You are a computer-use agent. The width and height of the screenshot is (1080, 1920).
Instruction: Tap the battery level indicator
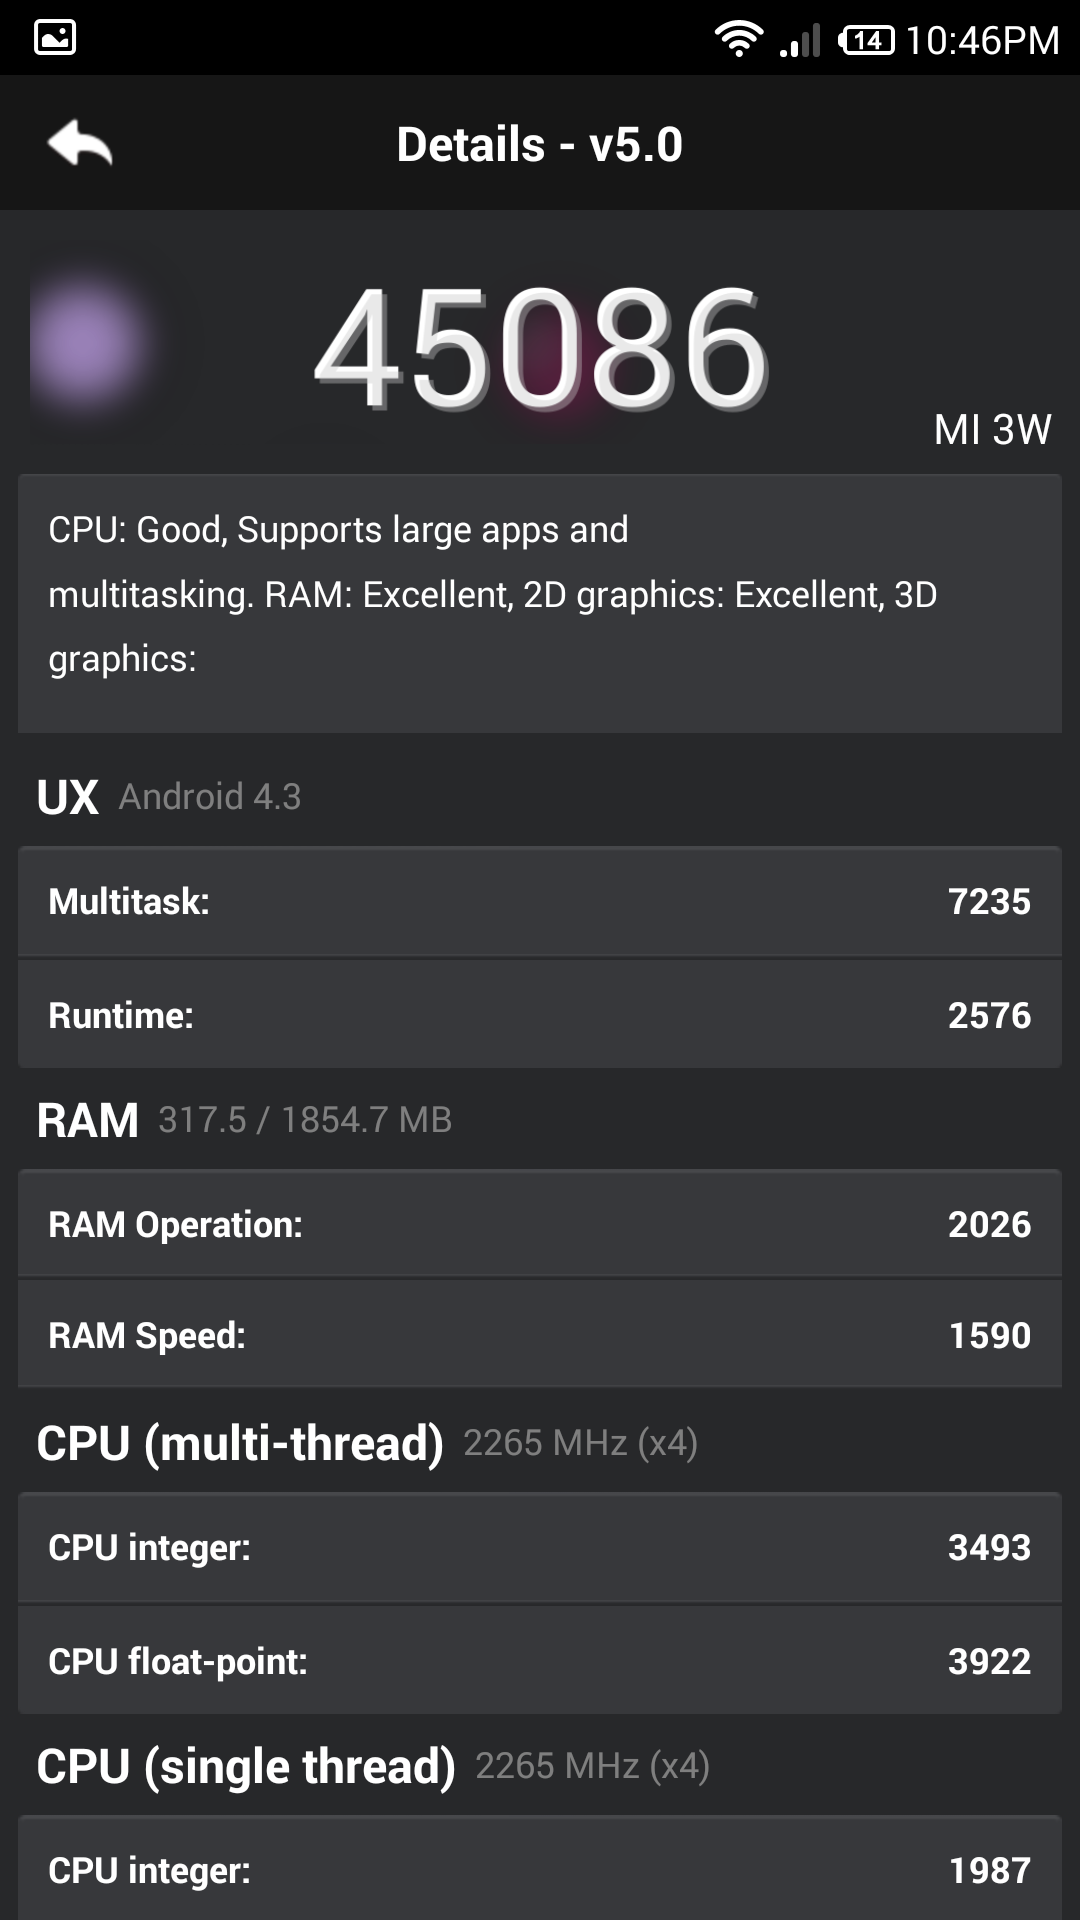[x=866, y=40]
